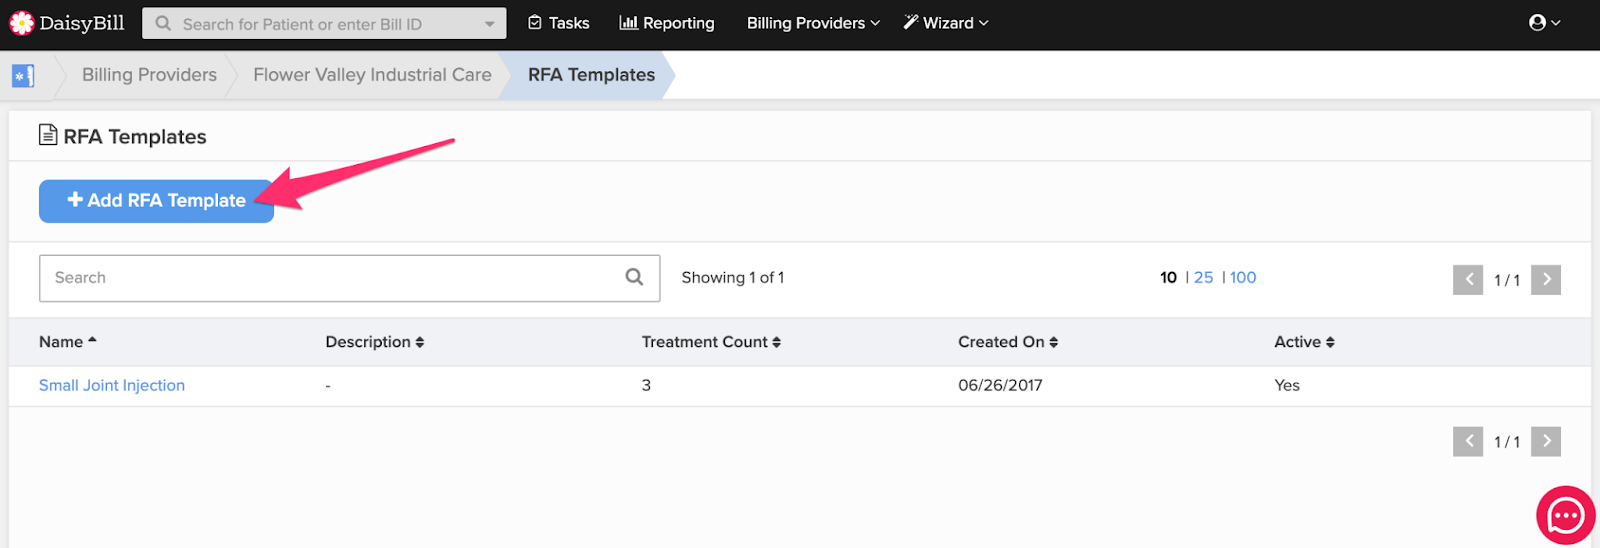Image resolution: width=1600 pixels, height=548 pixels.
Task: Click the DaisyBill flower logo
Action: click(21, 23)
